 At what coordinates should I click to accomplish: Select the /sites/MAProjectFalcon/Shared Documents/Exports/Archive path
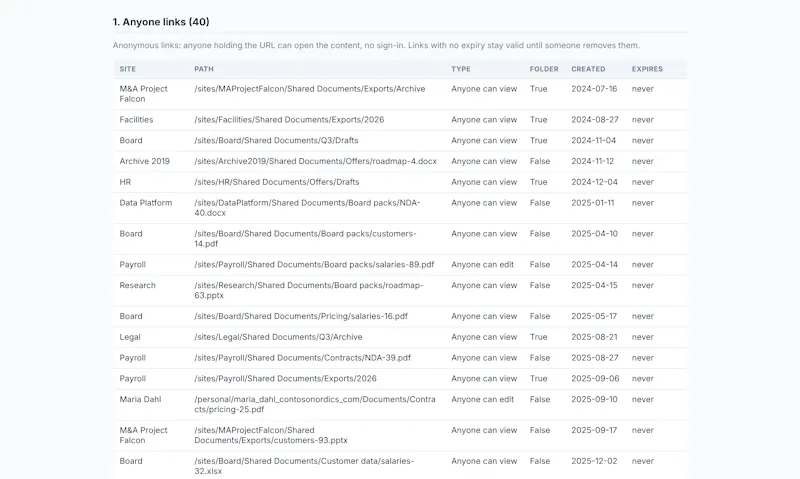coord(310,89)
